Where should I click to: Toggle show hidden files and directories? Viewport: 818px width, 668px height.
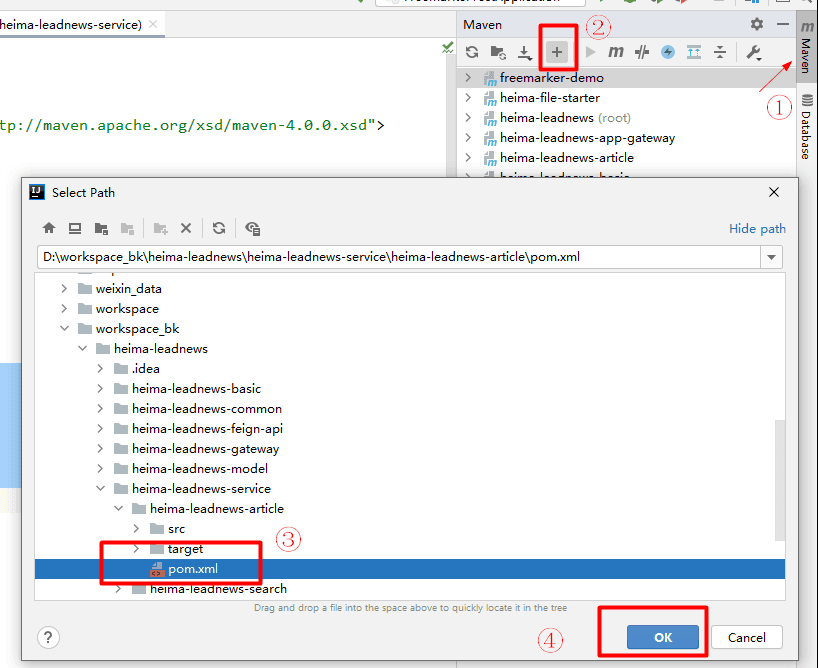click(252, 228)
